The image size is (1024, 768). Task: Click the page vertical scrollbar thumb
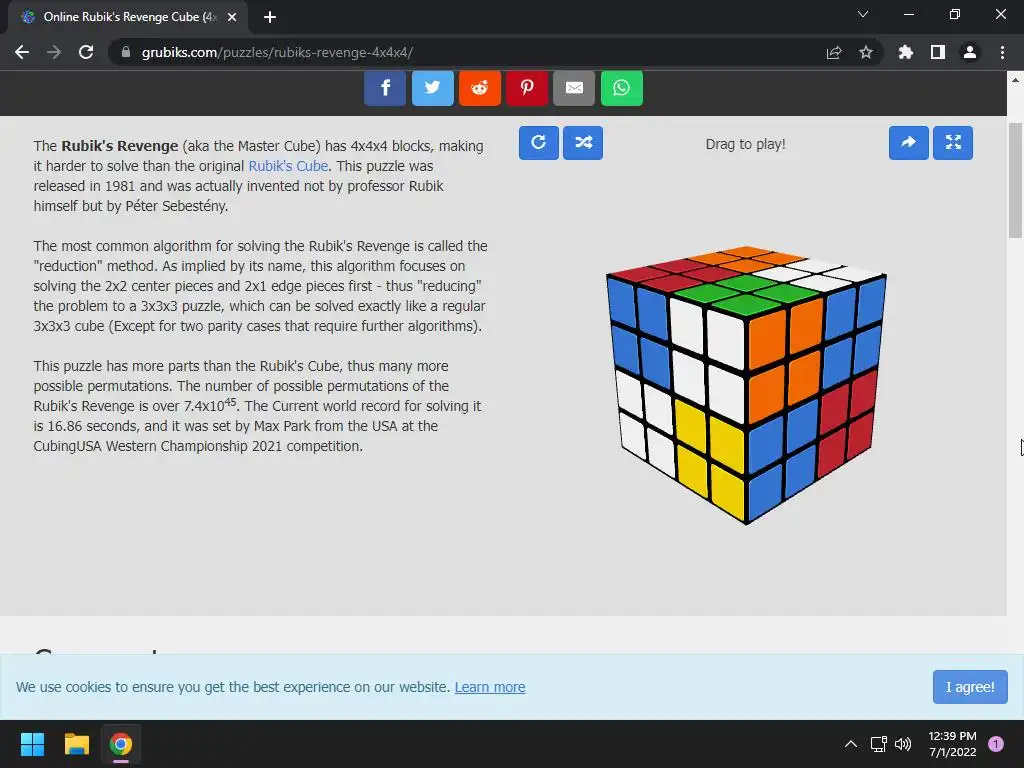pyautogui.click(x=1016, y=181)
